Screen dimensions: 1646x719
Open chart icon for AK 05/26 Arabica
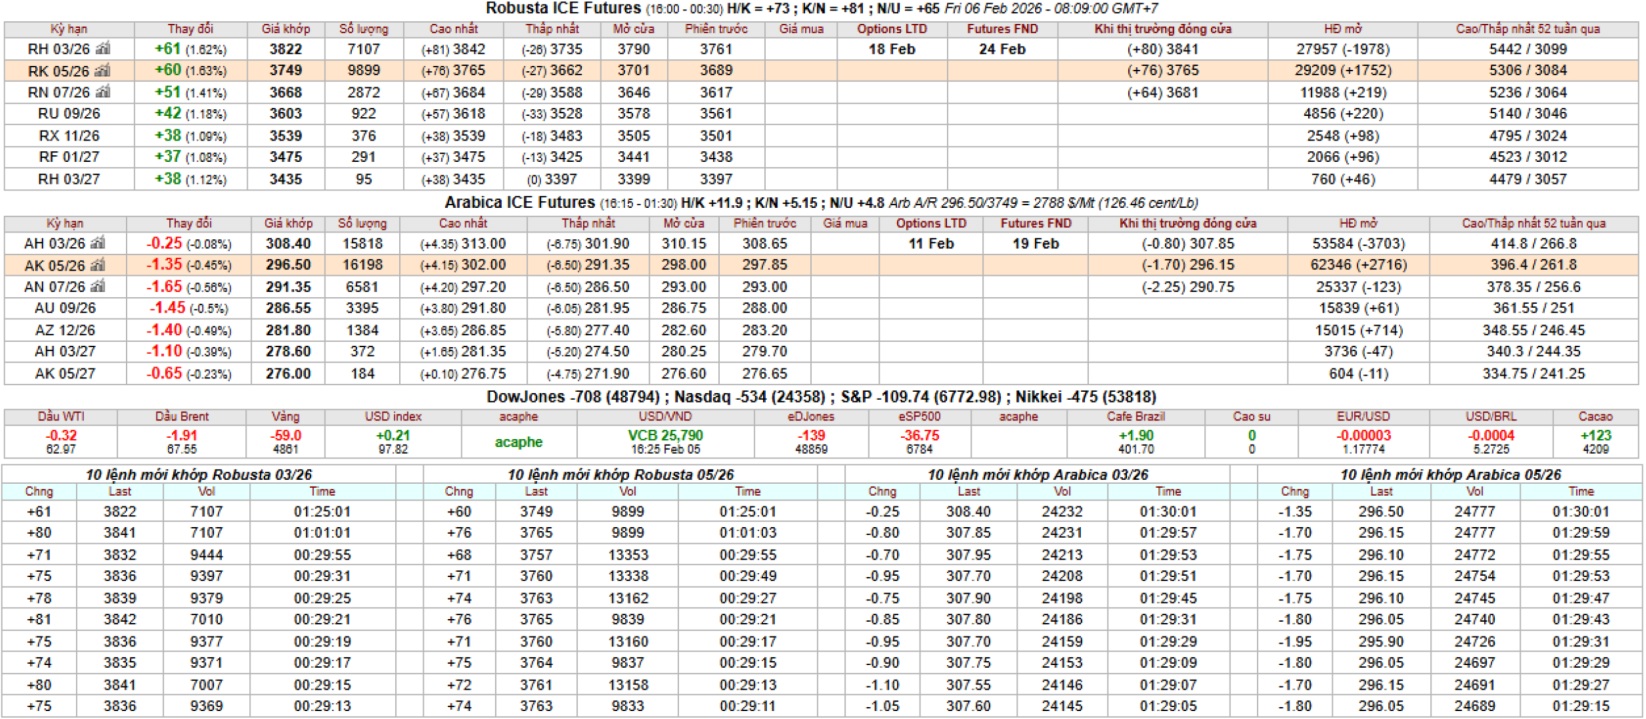pyautogui.click(x=98, y=265)
